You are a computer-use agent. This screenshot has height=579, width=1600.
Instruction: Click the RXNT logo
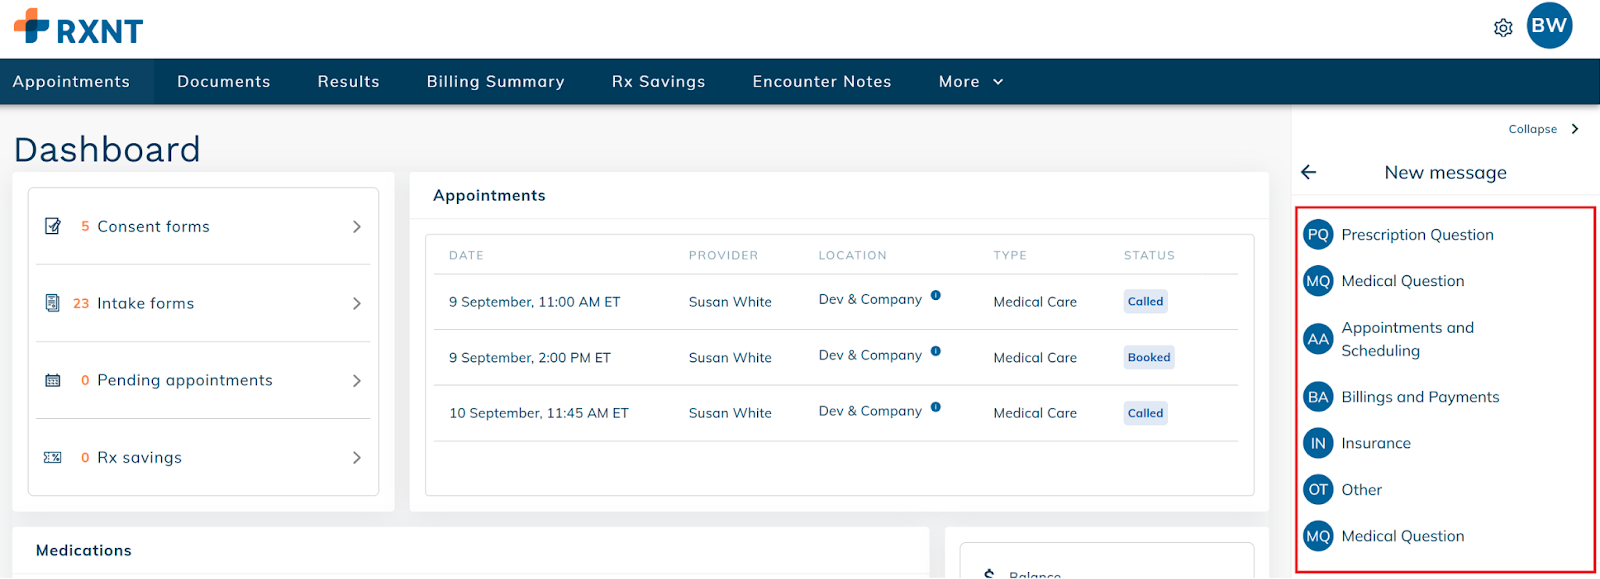[79, 28]
